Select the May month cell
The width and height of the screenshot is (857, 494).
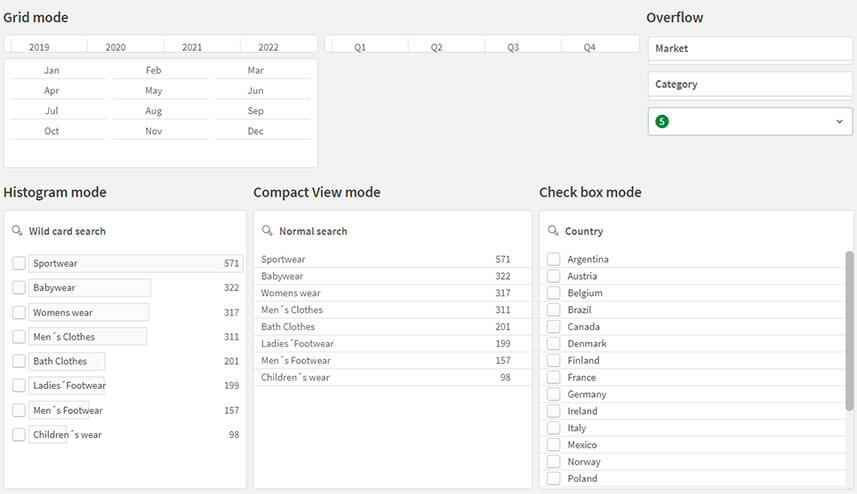click(160, 90)
